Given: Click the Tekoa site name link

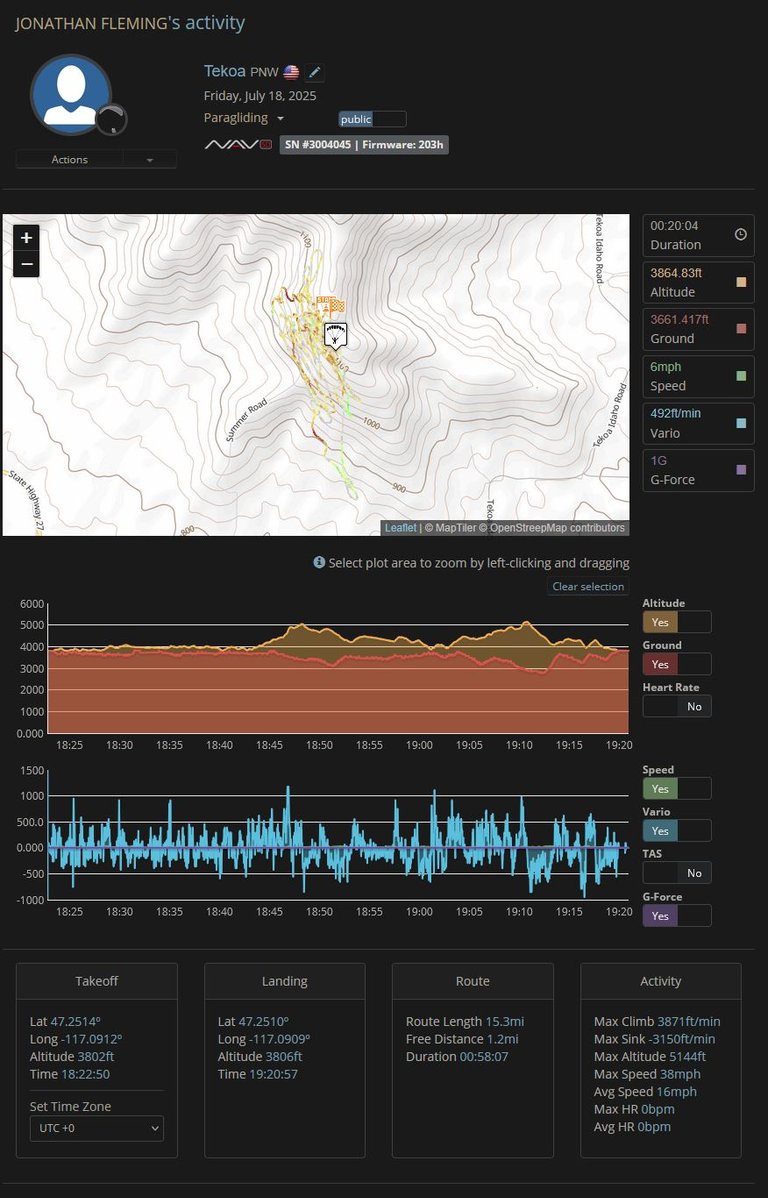Looking at the screenshot, I should [x=225, y=71].
